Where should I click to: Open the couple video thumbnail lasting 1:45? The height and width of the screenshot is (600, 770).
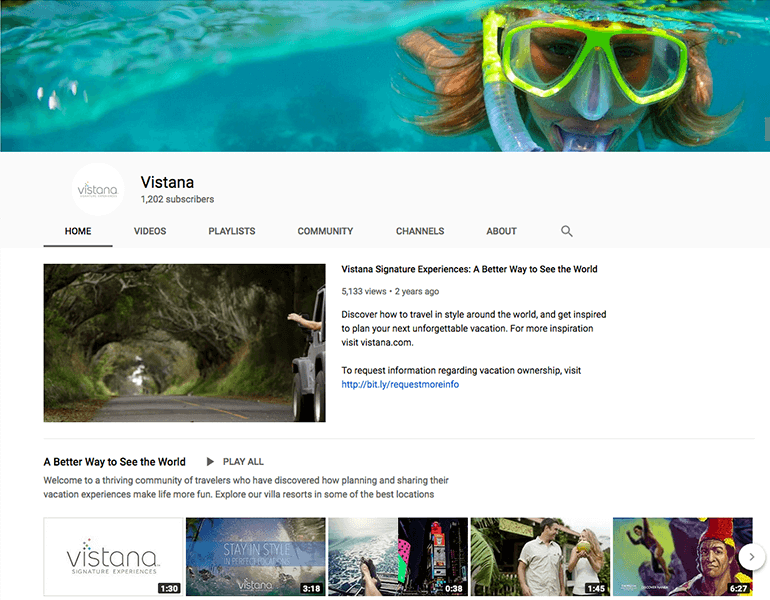[x=540, y=557]
